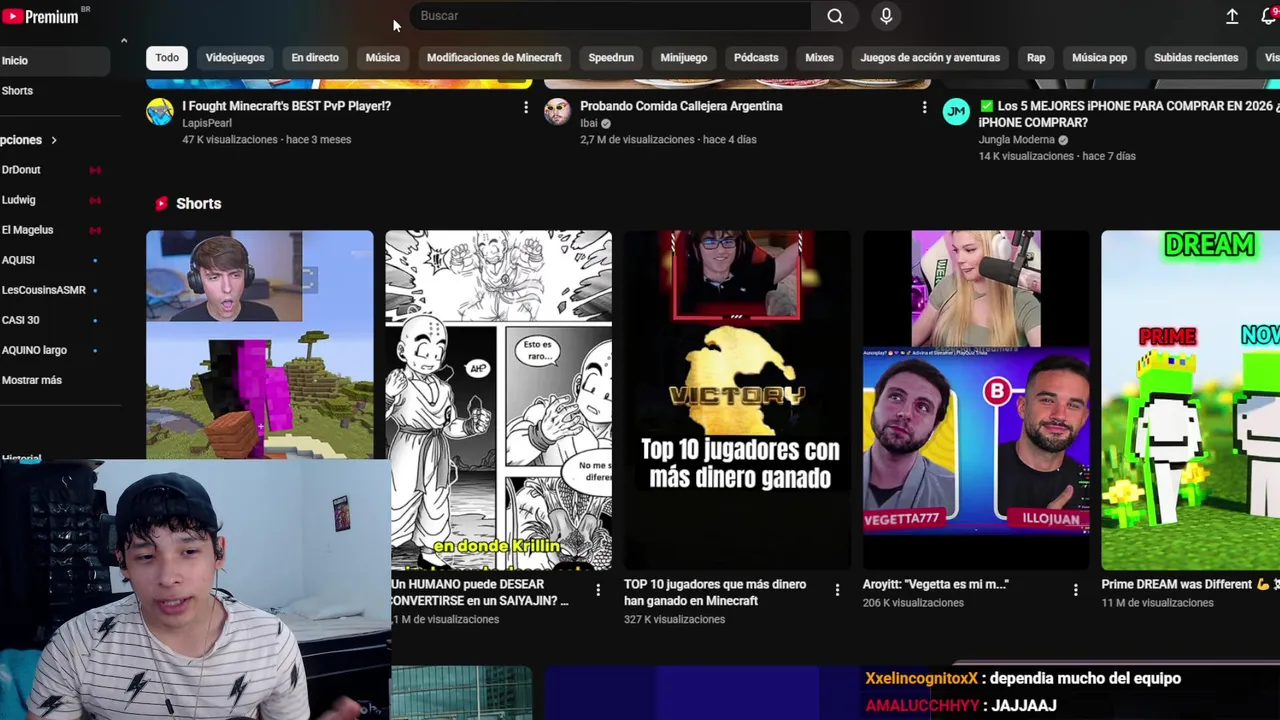
Task: Open options for Aroyitt Vegetta short
Action: 1076,590
